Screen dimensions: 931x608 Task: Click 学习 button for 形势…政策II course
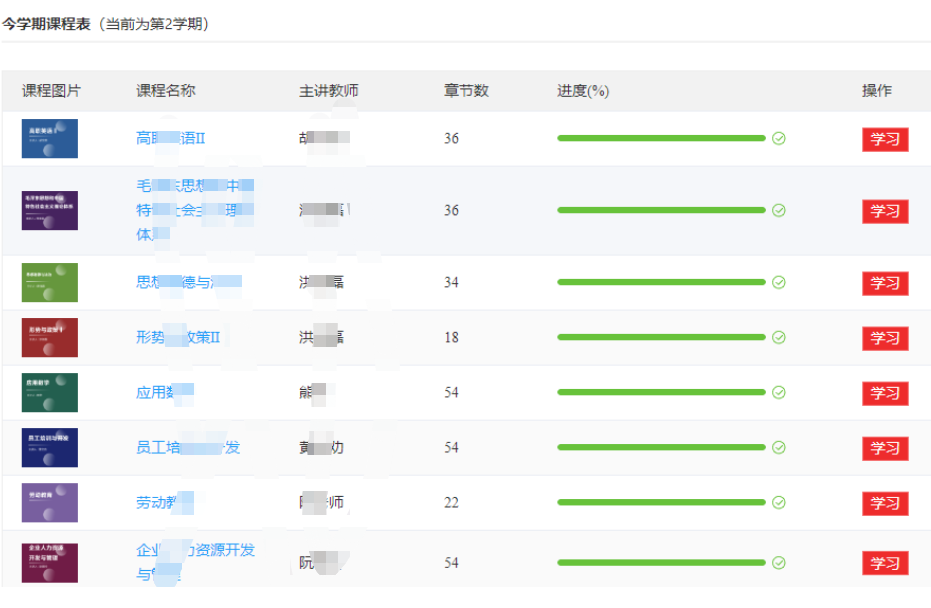[x=885, y=338]
